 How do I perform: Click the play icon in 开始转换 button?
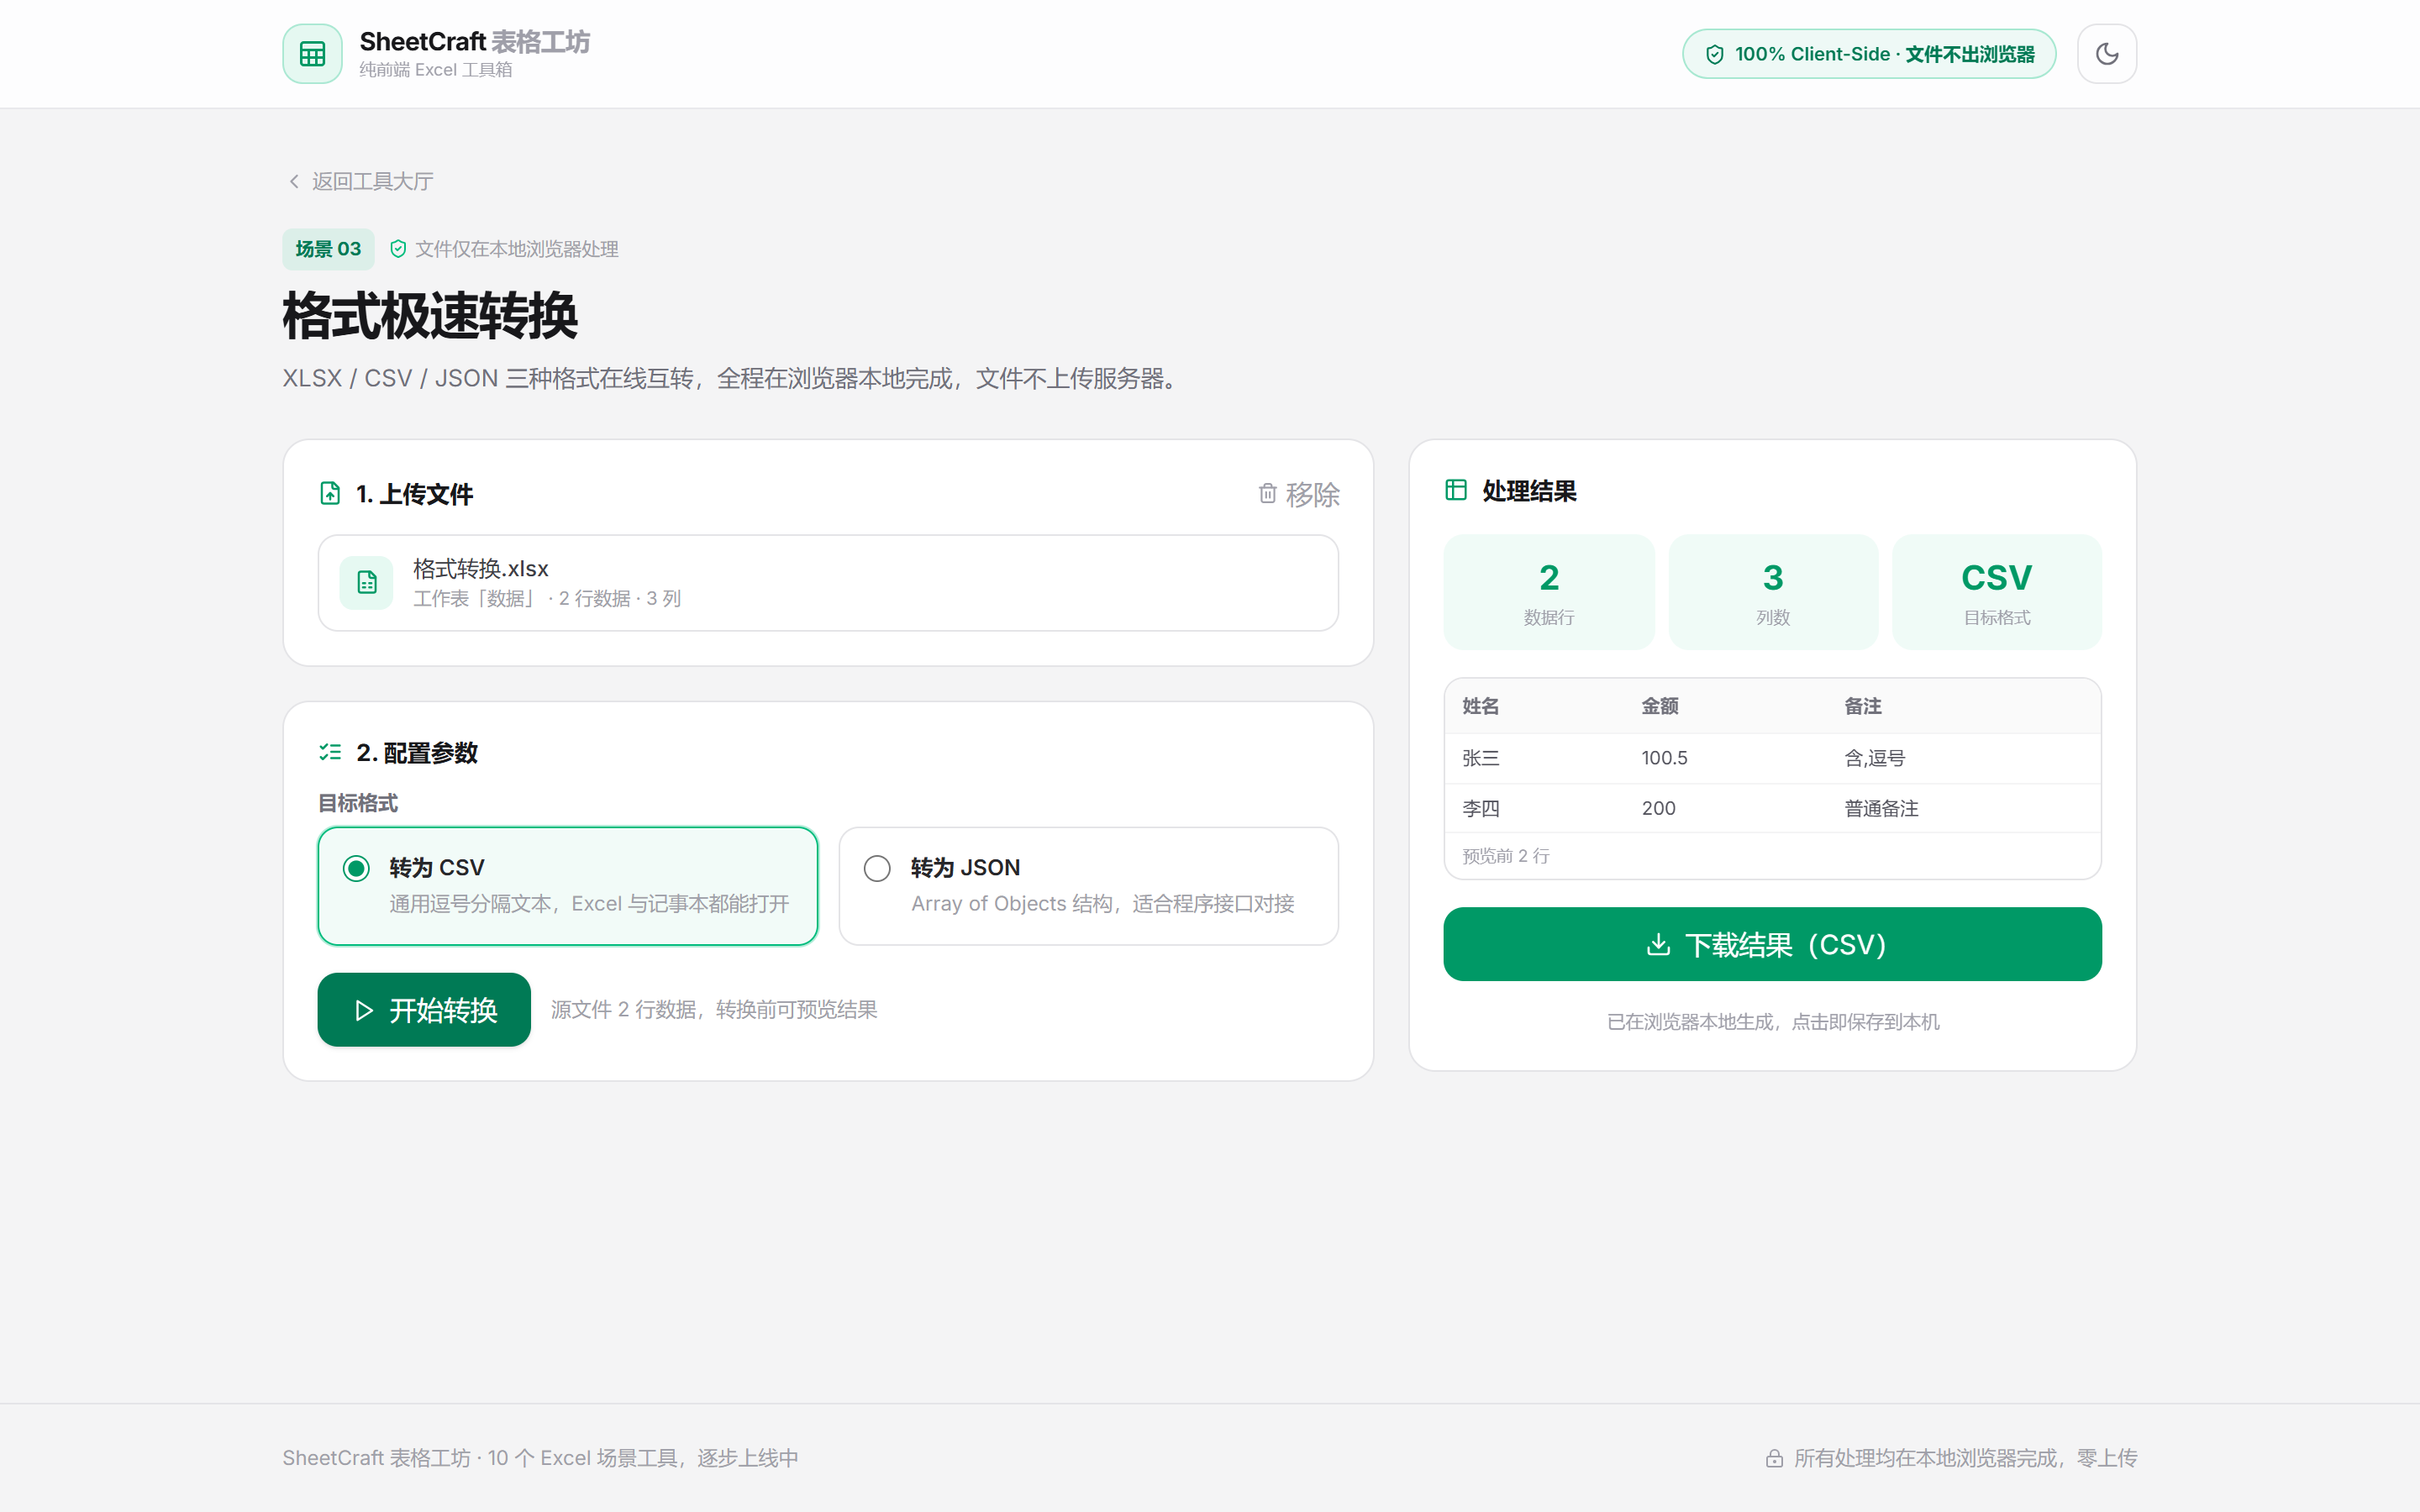[x=364, y=1011]
